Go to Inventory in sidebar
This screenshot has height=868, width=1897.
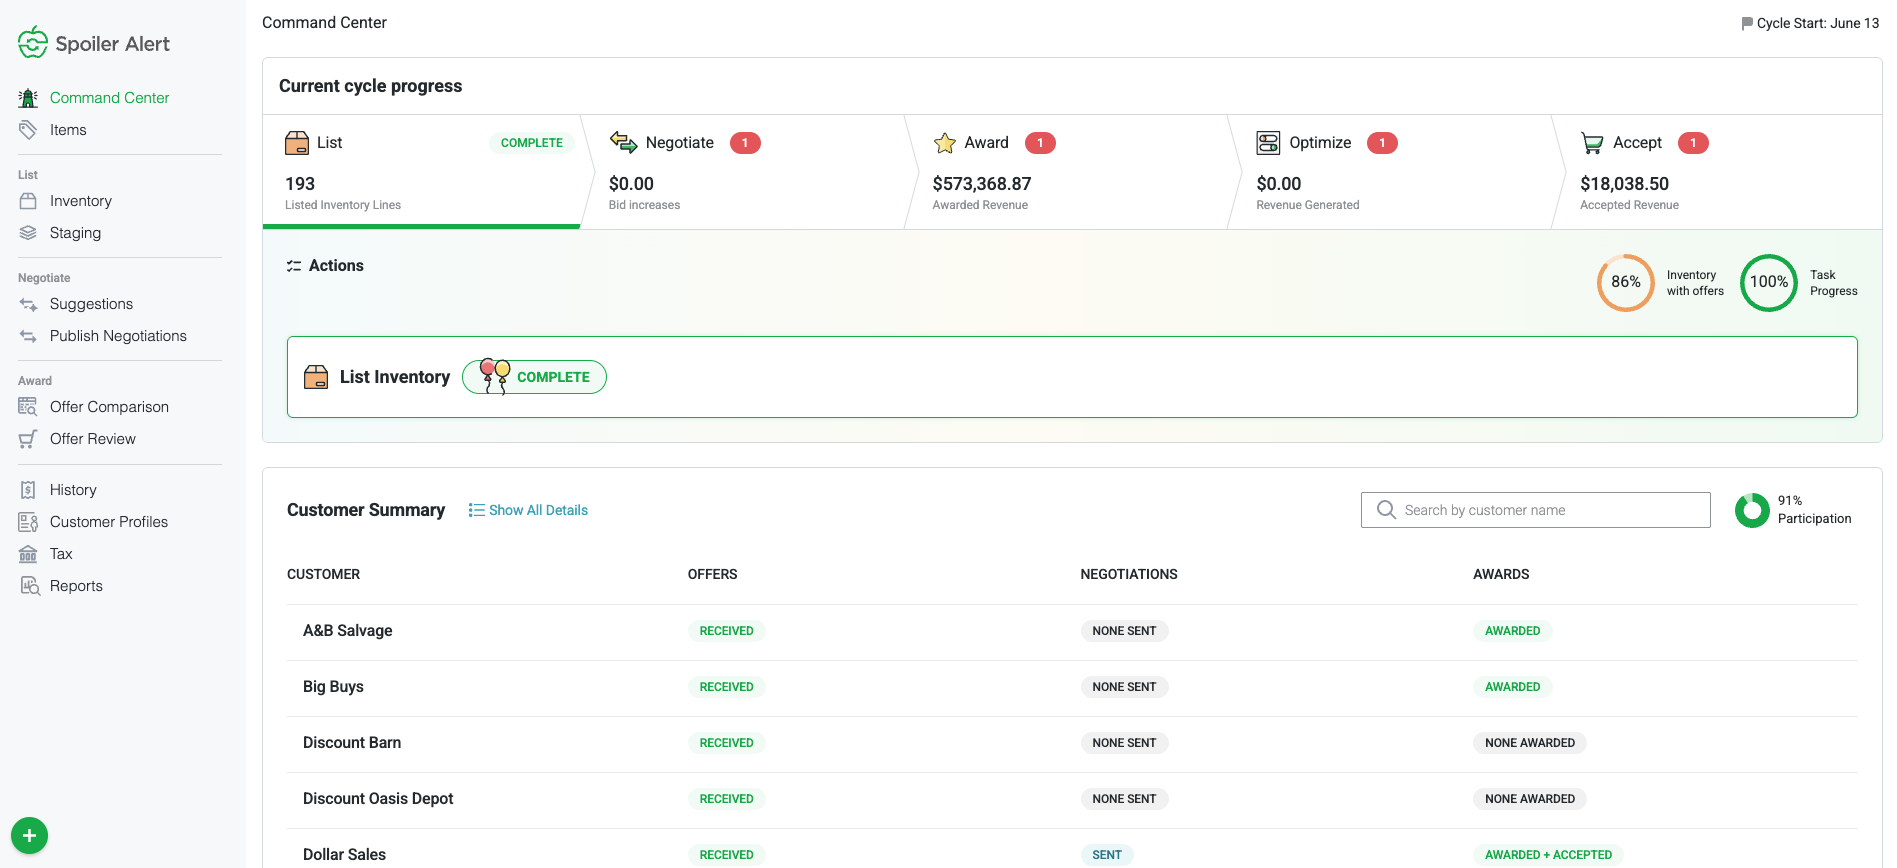coord(81,201)
